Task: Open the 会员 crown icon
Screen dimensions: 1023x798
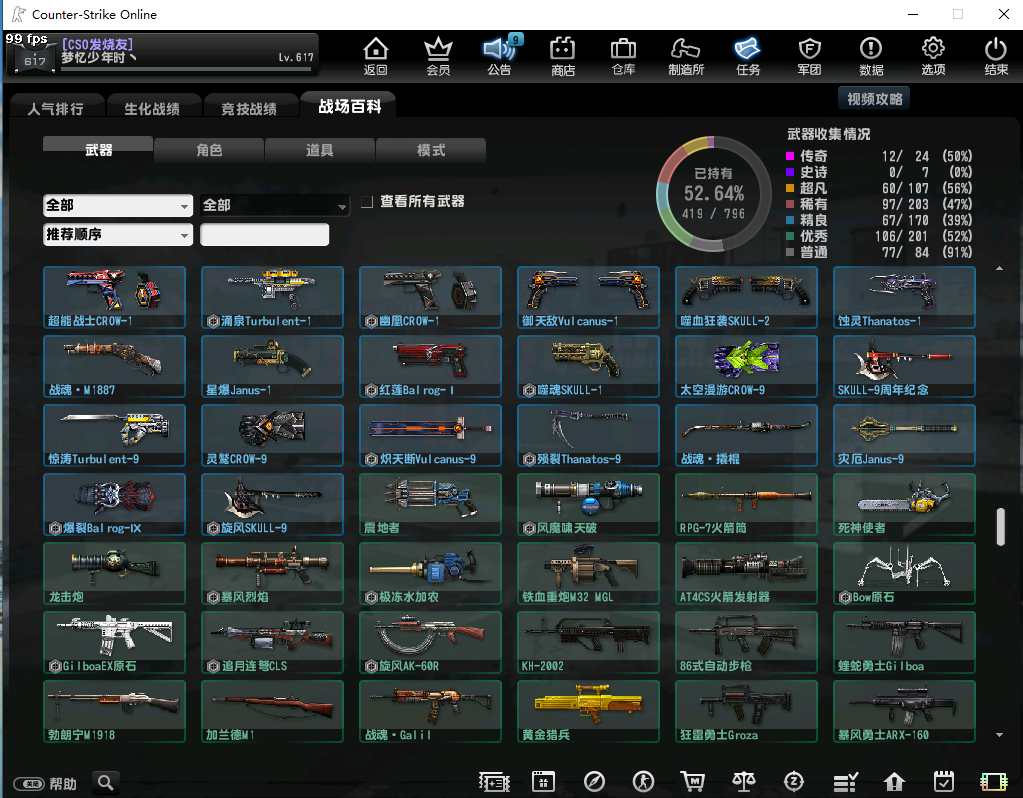Action: (x=438, y=55)
